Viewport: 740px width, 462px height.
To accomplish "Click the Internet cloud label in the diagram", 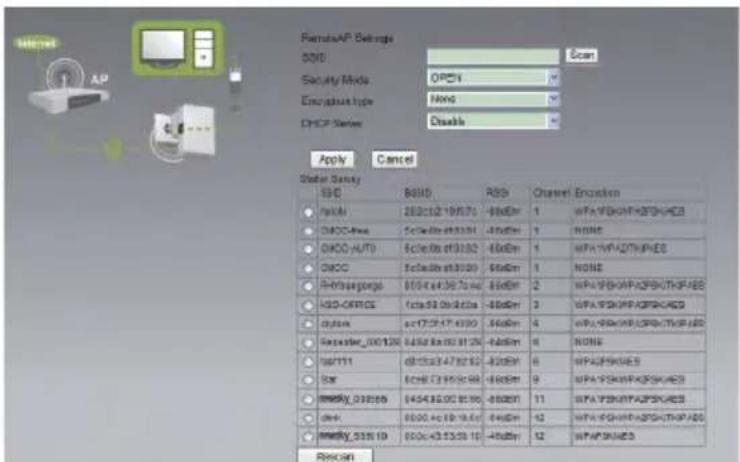I will pyautogui.click(x=36, y=43).
